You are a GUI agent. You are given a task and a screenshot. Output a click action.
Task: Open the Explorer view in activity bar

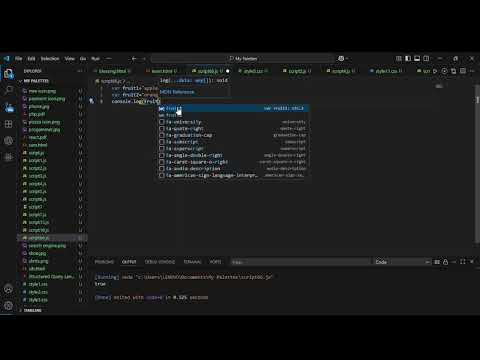pos(9,74)
